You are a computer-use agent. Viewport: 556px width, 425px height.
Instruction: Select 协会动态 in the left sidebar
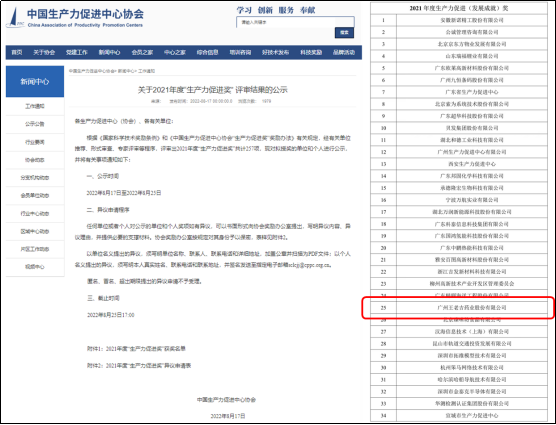[35, 160]
